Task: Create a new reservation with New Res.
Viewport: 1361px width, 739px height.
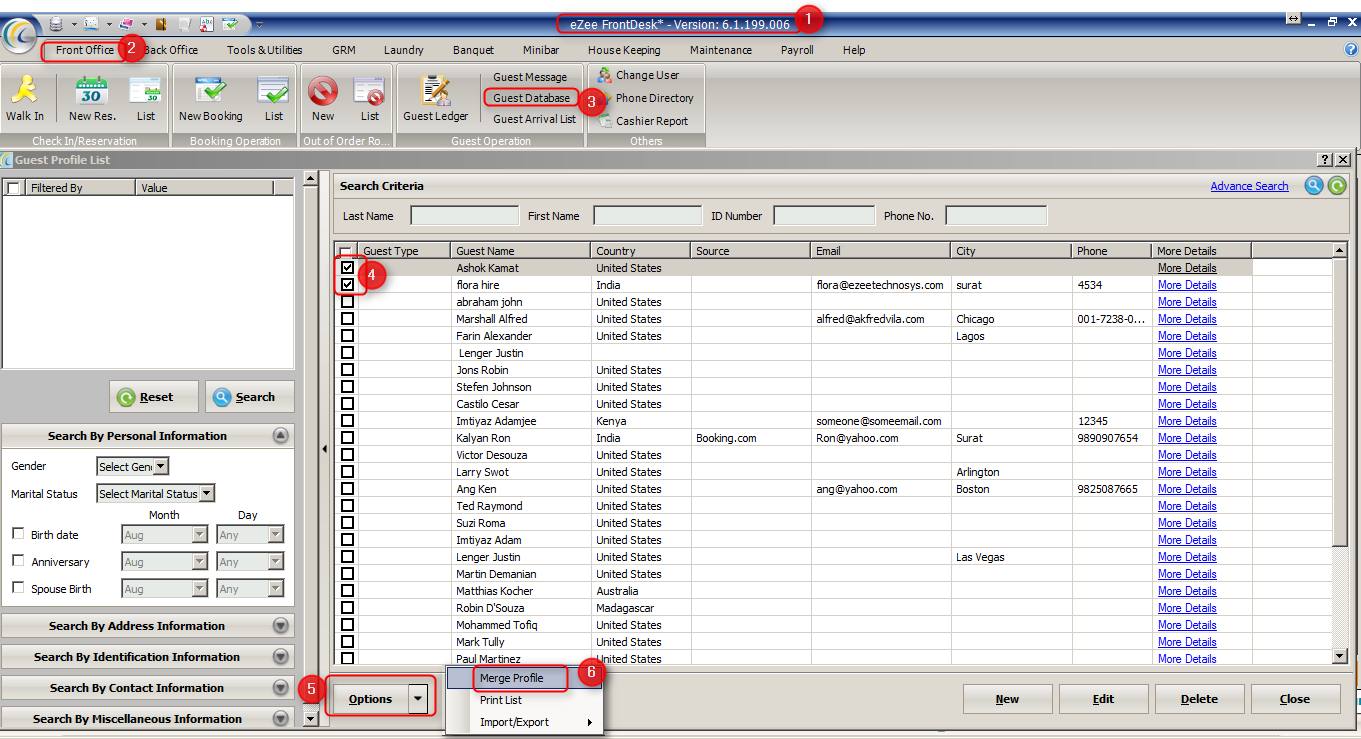Action: 92,100
